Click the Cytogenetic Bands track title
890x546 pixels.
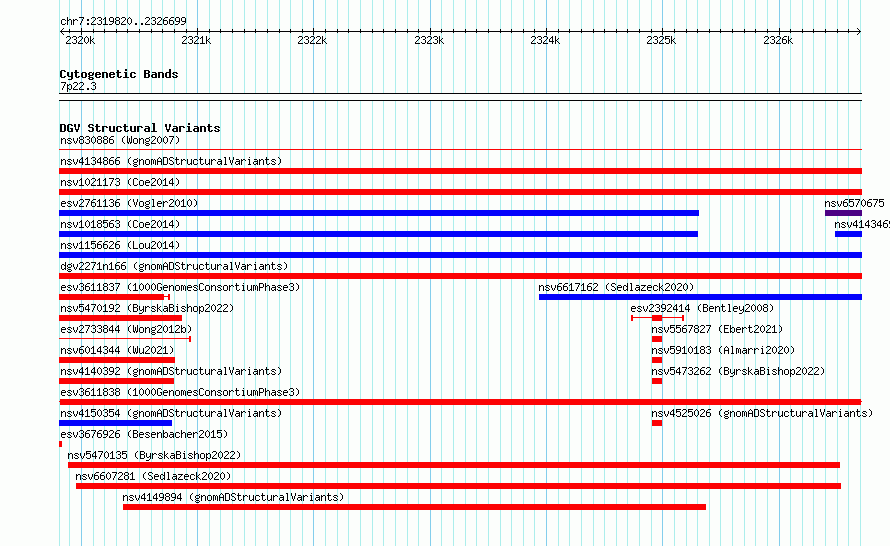pos(119,74)
